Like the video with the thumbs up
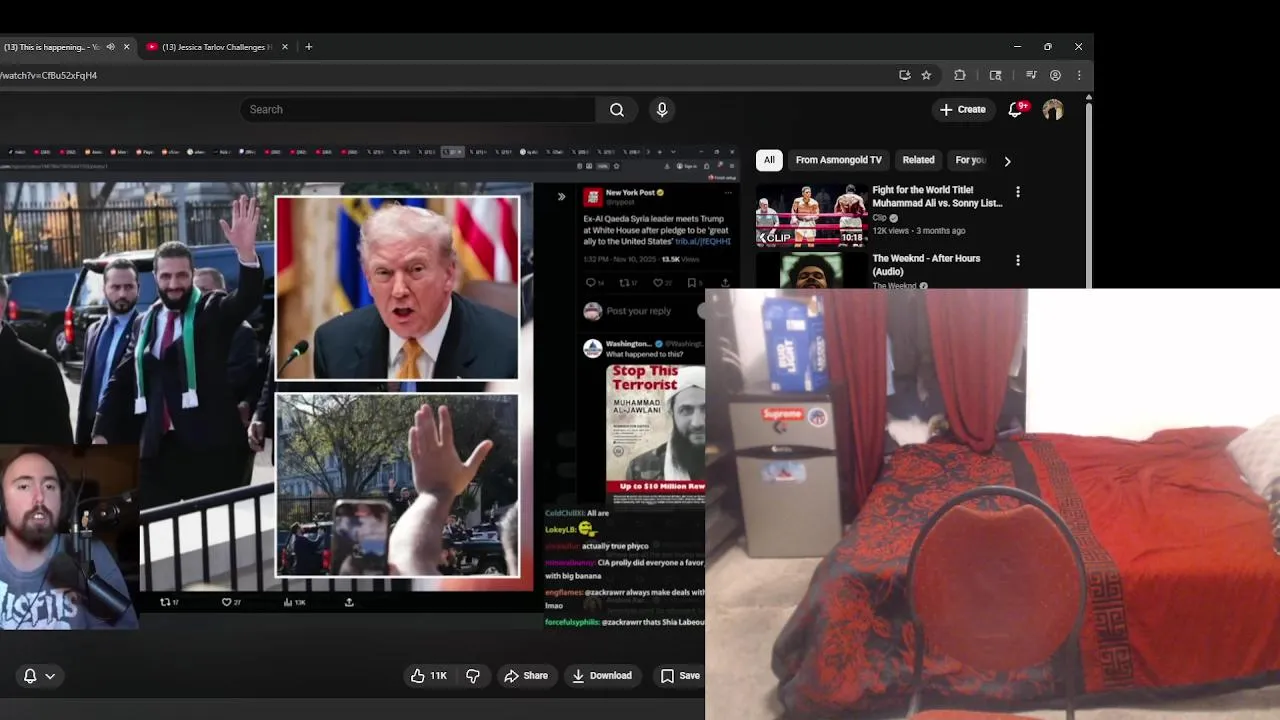The height and width of the screenshot is (720, 1280). click(429, 676)
